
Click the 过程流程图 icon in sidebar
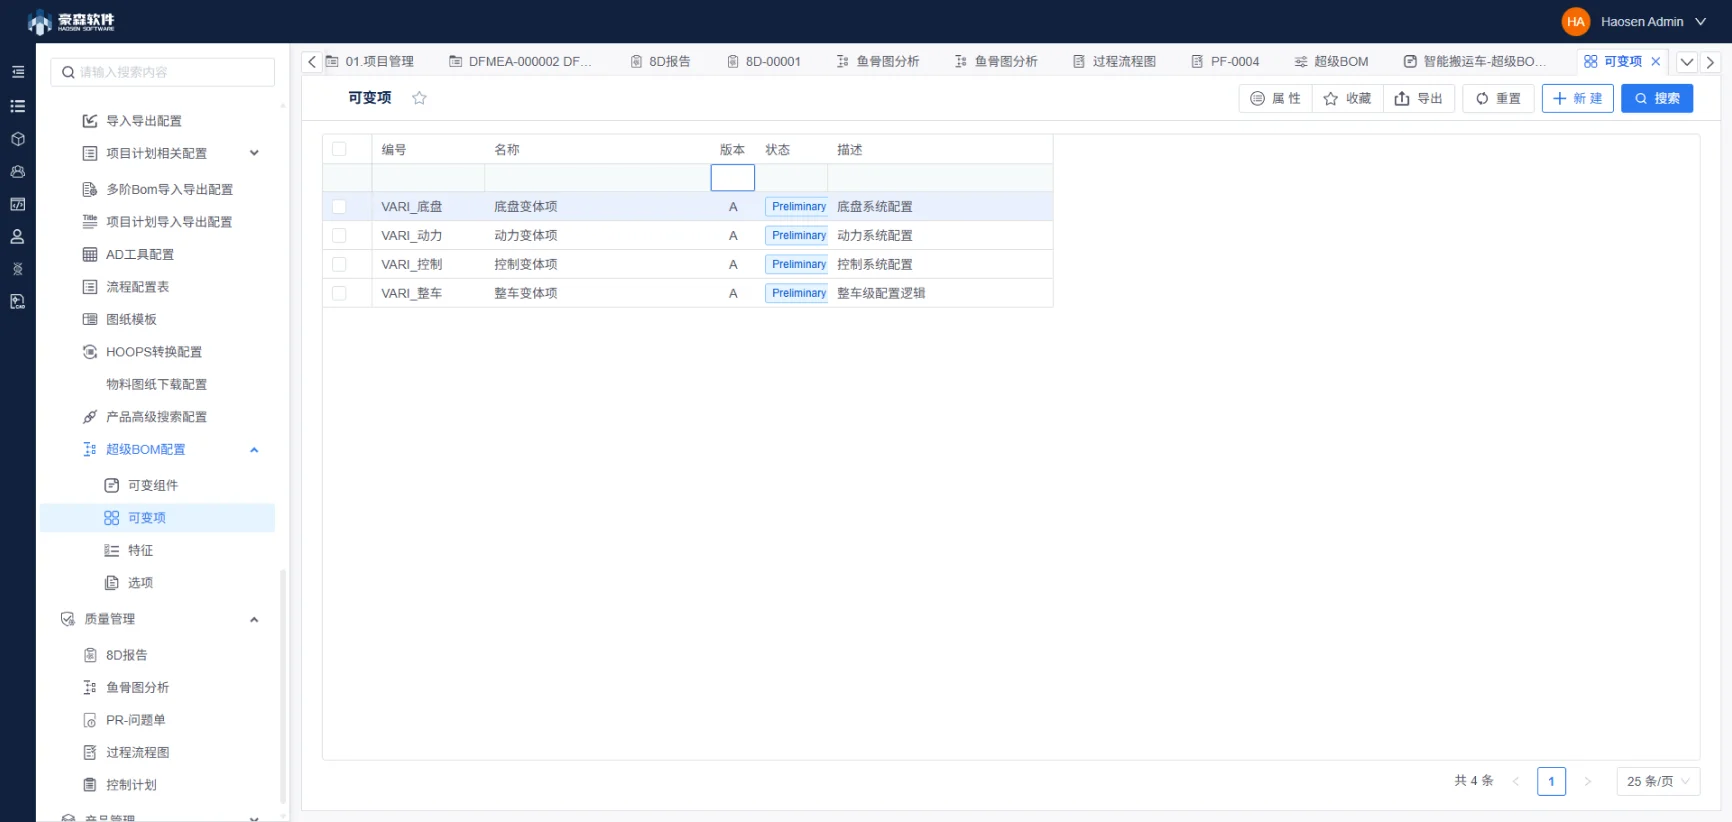(90, 753)
